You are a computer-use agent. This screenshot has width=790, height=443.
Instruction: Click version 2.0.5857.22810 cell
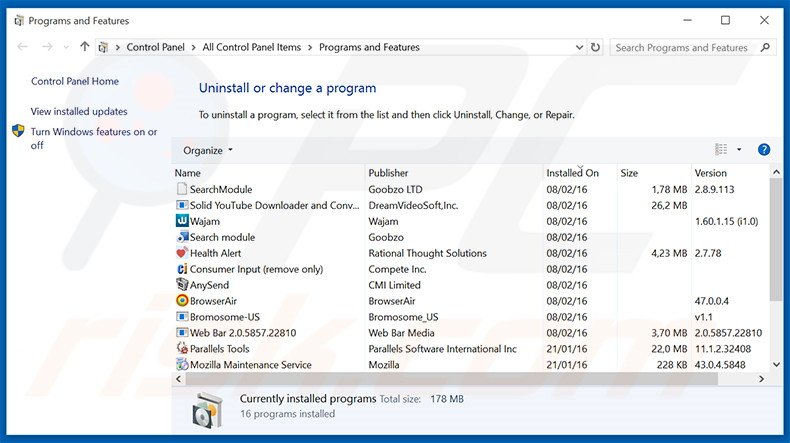(x=728, y=333)
